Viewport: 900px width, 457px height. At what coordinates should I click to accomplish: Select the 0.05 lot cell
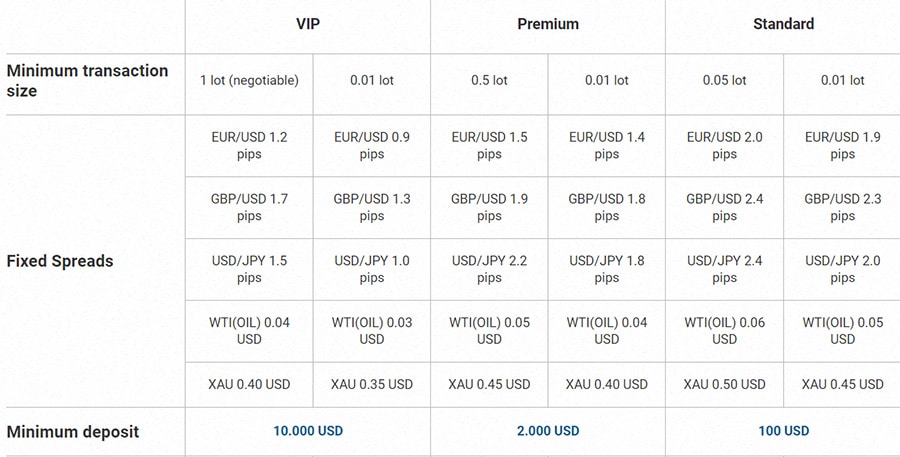724,80
